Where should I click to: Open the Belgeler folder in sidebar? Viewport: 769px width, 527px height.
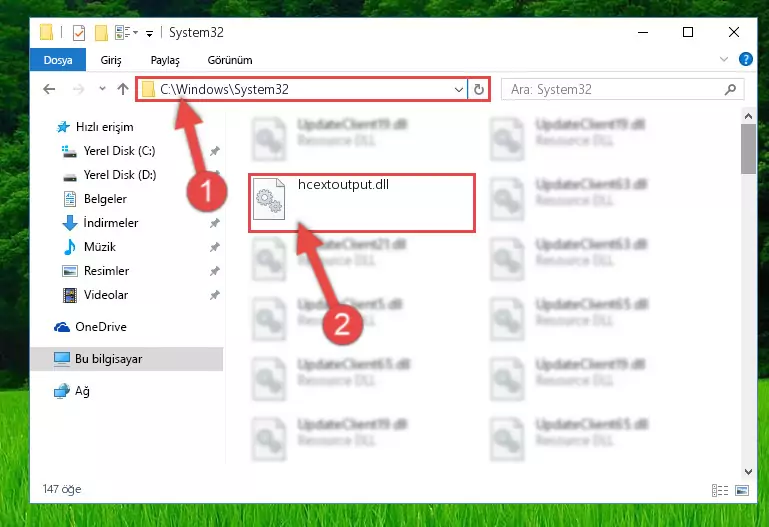tap(105, 199)
